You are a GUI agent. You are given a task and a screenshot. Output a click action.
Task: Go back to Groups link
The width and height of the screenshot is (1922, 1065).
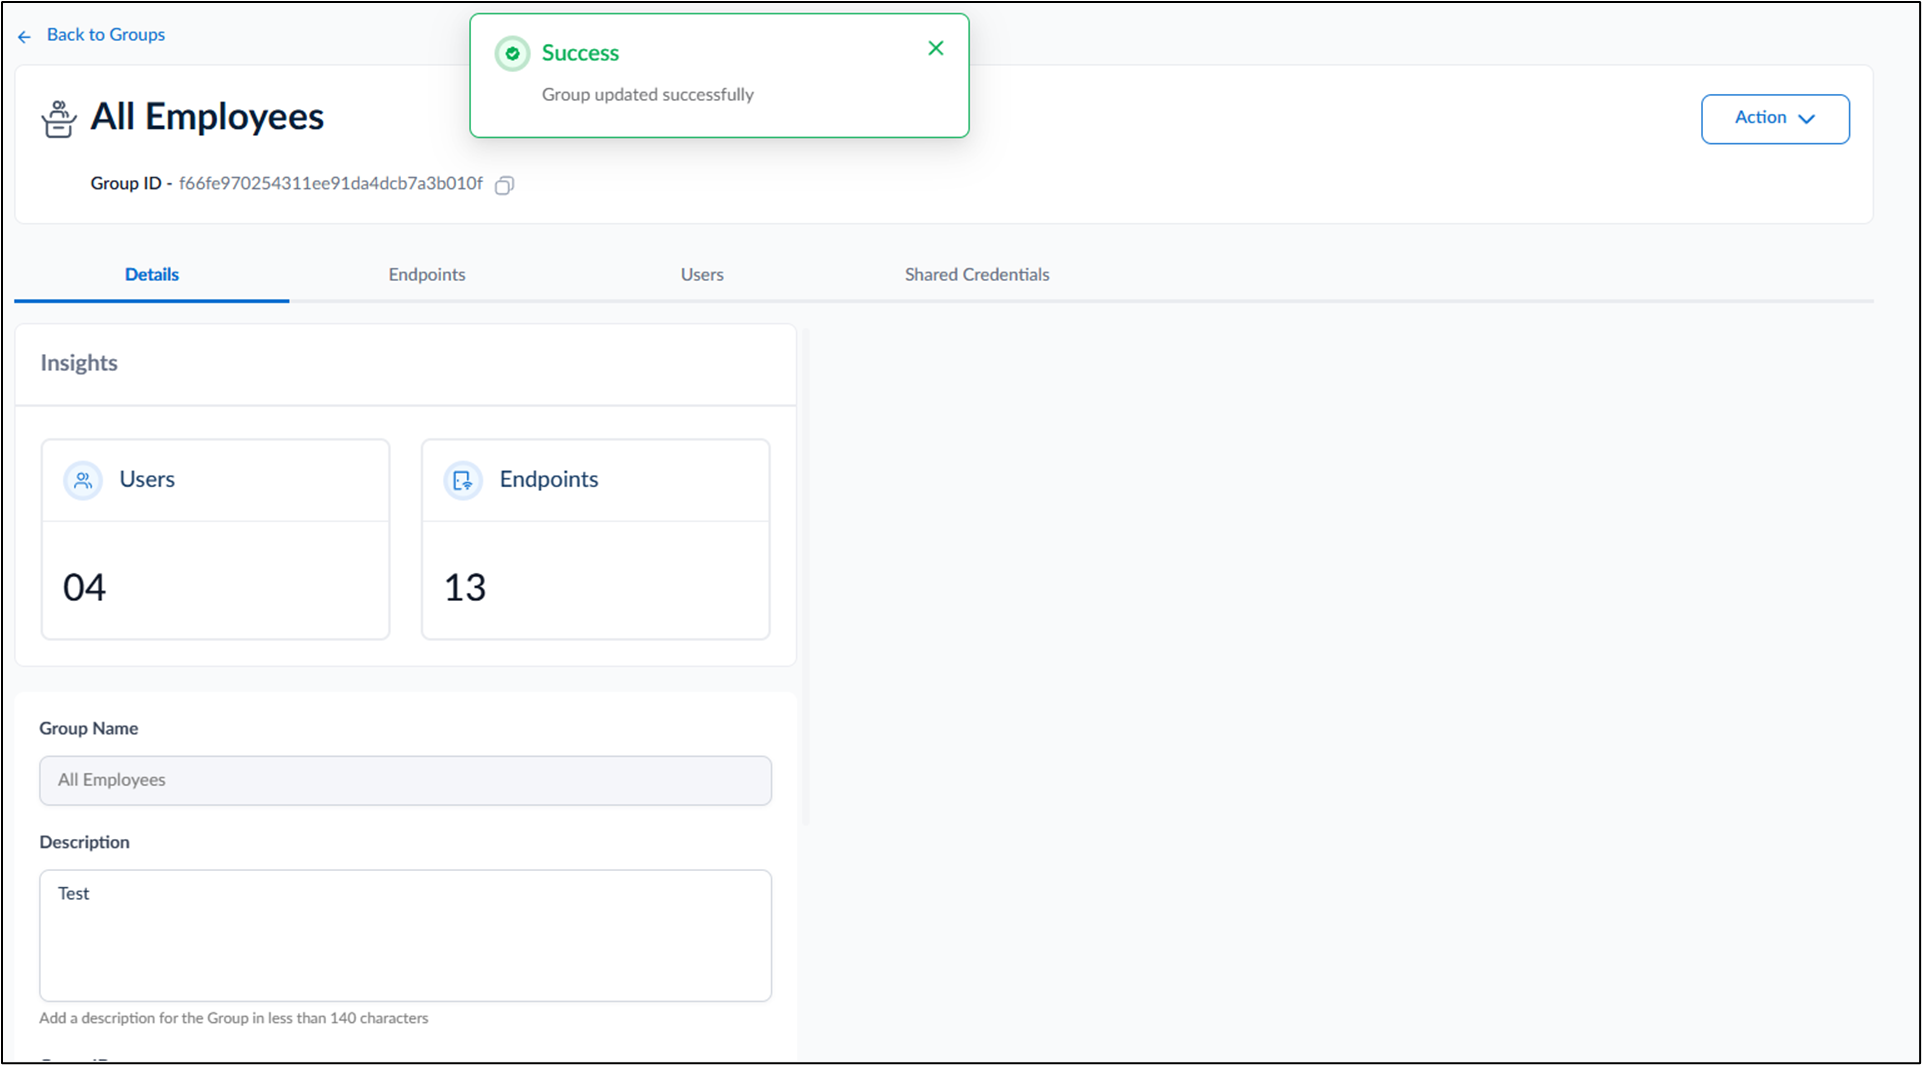[106, 35]
